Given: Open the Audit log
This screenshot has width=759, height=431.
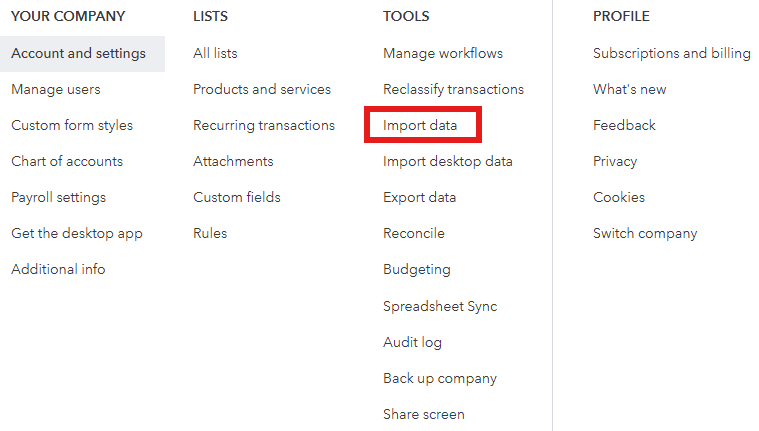Looking at the screenshot, I should (x=412, y=342).
